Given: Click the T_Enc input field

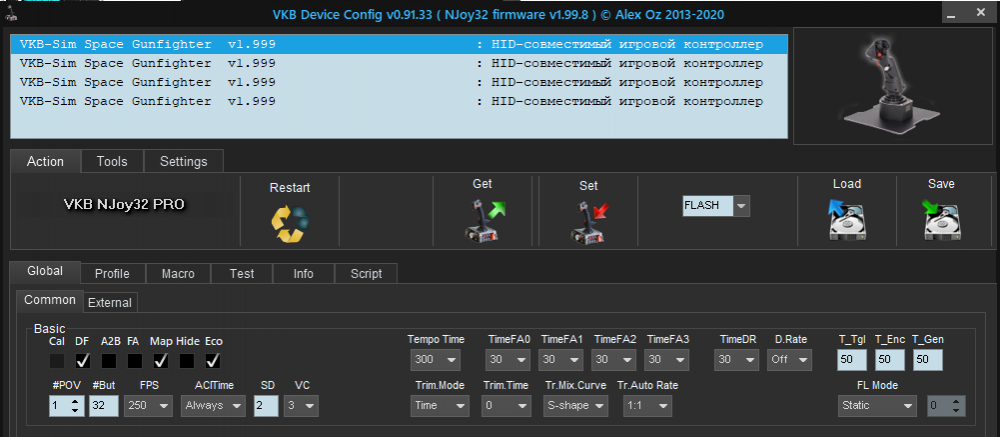Looking at the screenshot, I should coord(890,360).
